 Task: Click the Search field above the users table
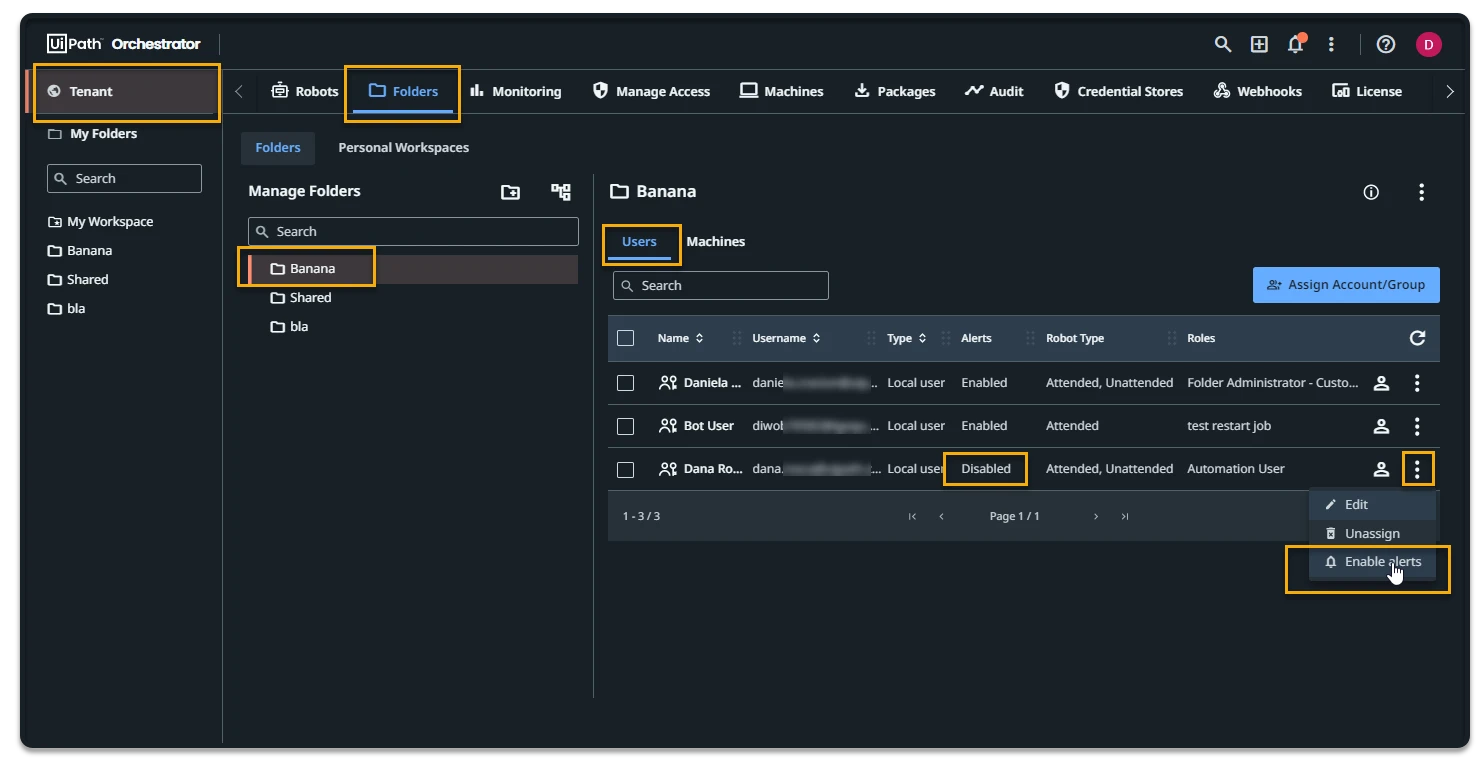click(721, 286)
